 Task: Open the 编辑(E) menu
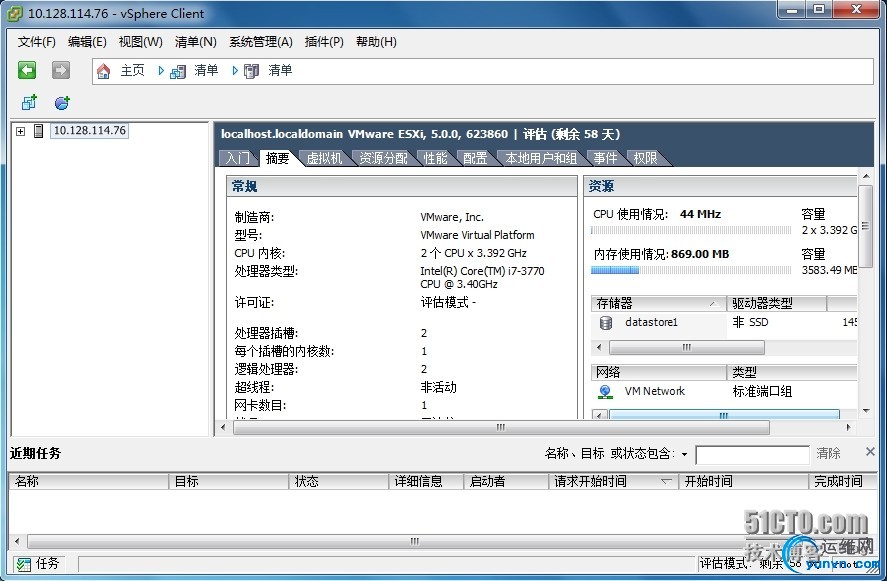point(87,42)
